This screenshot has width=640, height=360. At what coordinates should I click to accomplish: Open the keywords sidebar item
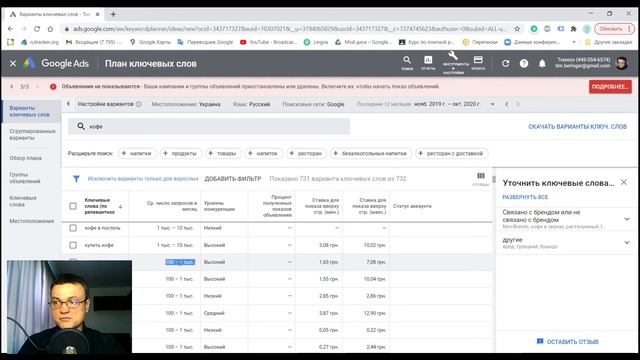click(23, 201)
